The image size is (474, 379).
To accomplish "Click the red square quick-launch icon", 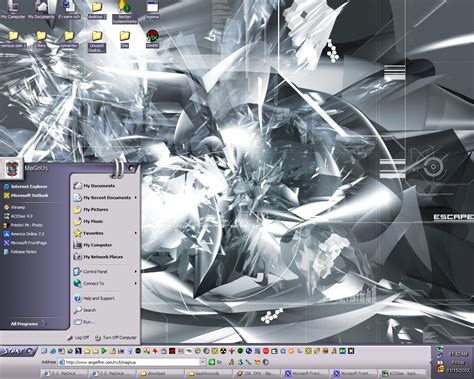I will pyautogui.click(x=172, y=351).
